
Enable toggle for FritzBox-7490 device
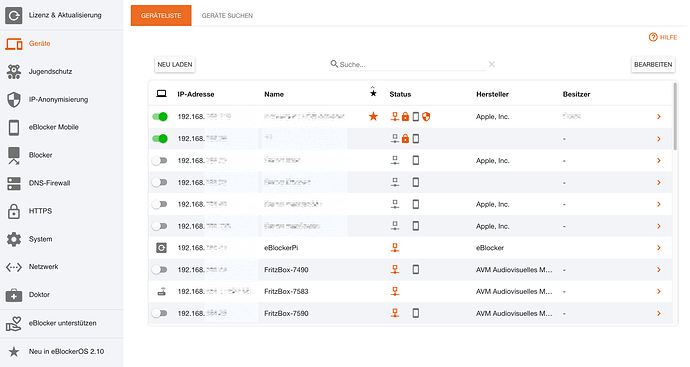pos(159,269)
